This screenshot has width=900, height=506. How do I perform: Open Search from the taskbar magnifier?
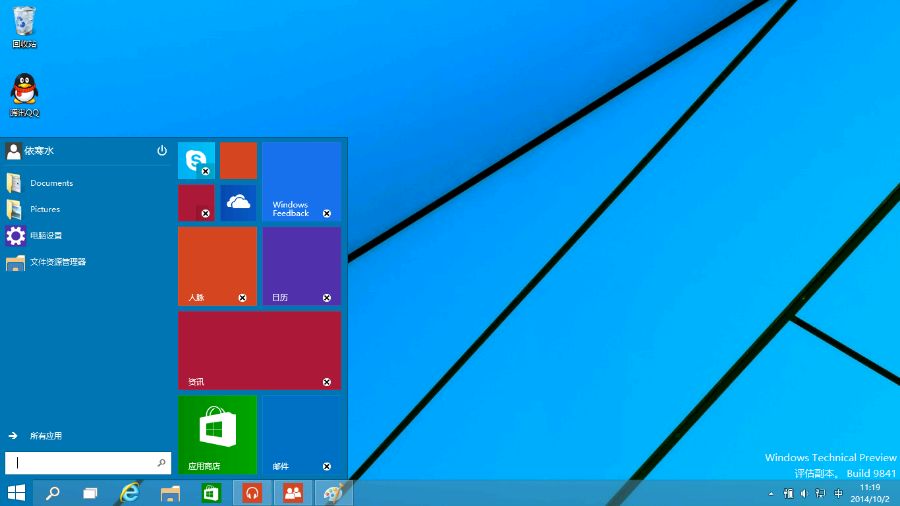pyautogui.click(x=53, y=493)
